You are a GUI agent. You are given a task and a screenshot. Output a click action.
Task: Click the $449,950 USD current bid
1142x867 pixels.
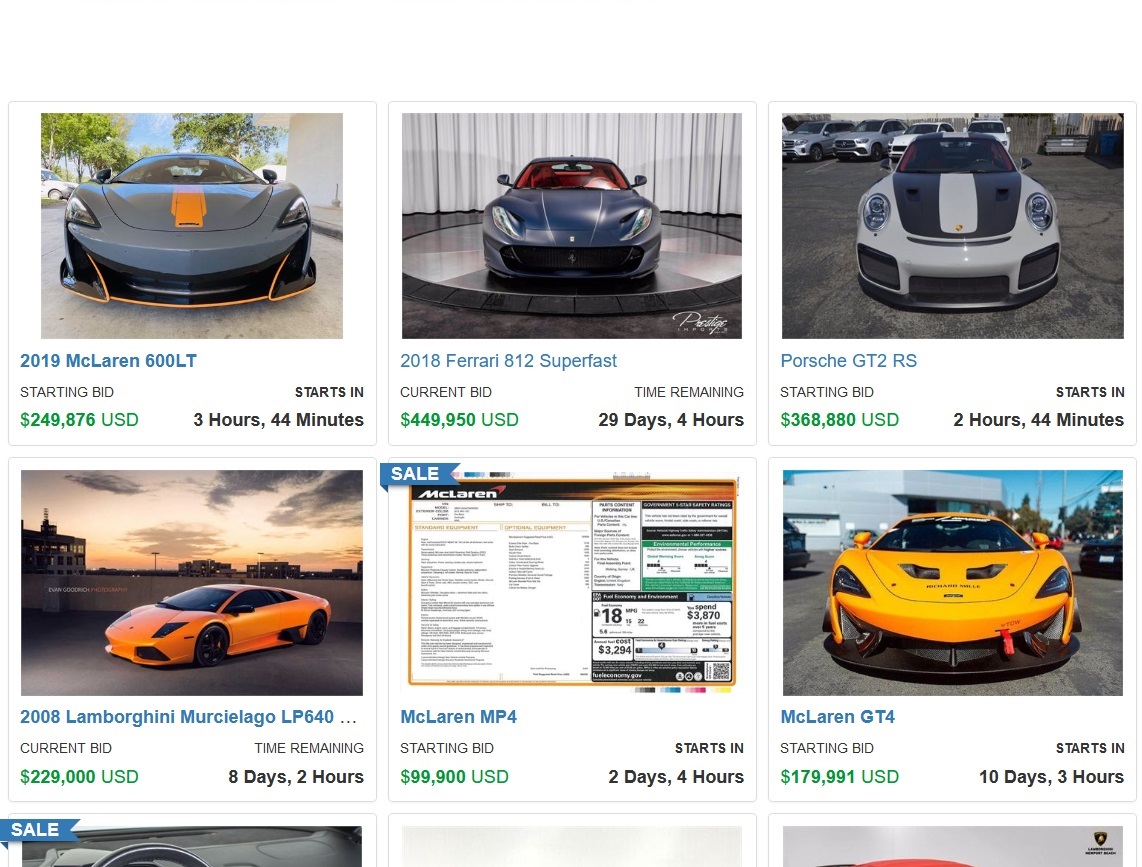click(x=460, y=420)
